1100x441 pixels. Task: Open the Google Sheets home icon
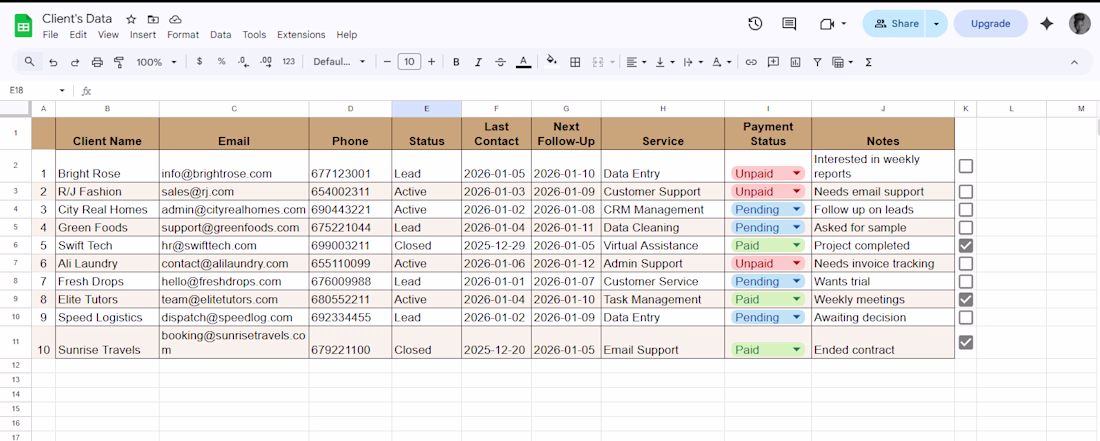click(23, 26)
